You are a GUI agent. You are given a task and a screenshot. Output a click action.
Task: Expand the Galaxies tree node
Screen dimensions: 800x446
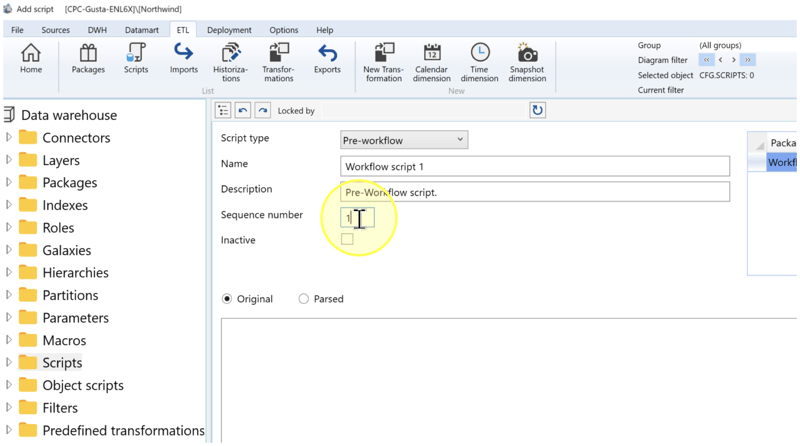pyautogui.click(x=9, y=250)
